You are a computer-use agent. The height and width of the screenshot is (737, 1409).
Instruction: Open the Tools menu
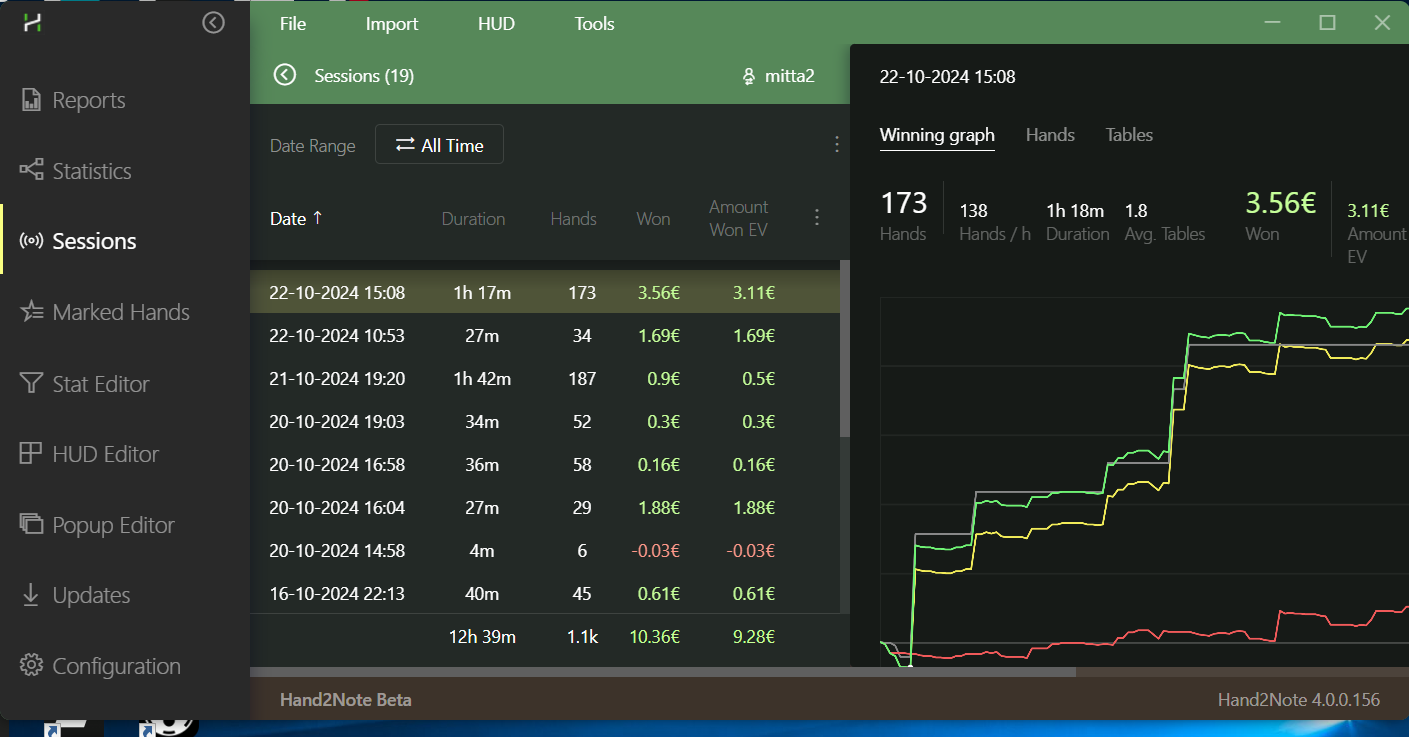[x=594, y=24]
